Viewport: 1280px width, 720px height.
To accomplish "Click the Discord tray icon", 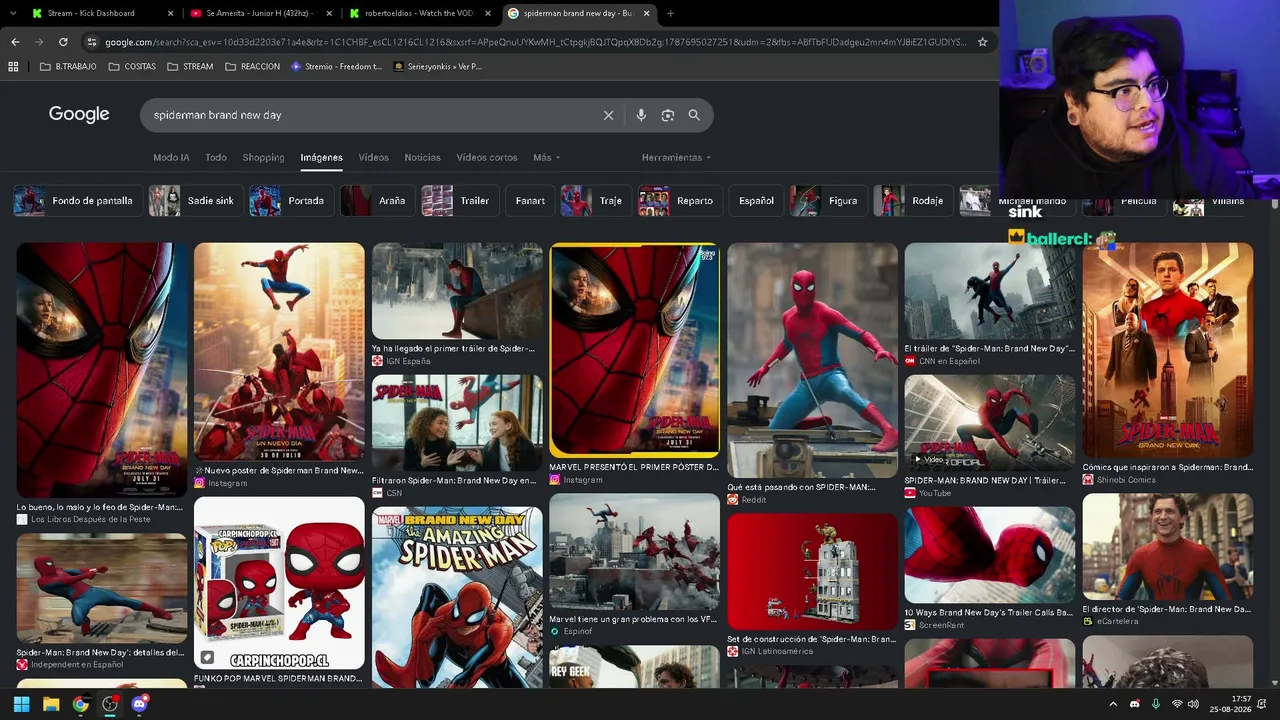I will (x=1134, y=704).
